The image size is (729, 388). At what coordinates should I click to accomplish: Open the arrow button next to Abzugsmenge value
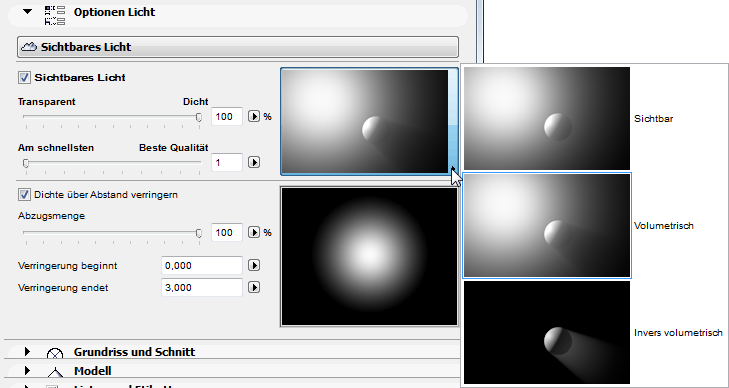253,232
